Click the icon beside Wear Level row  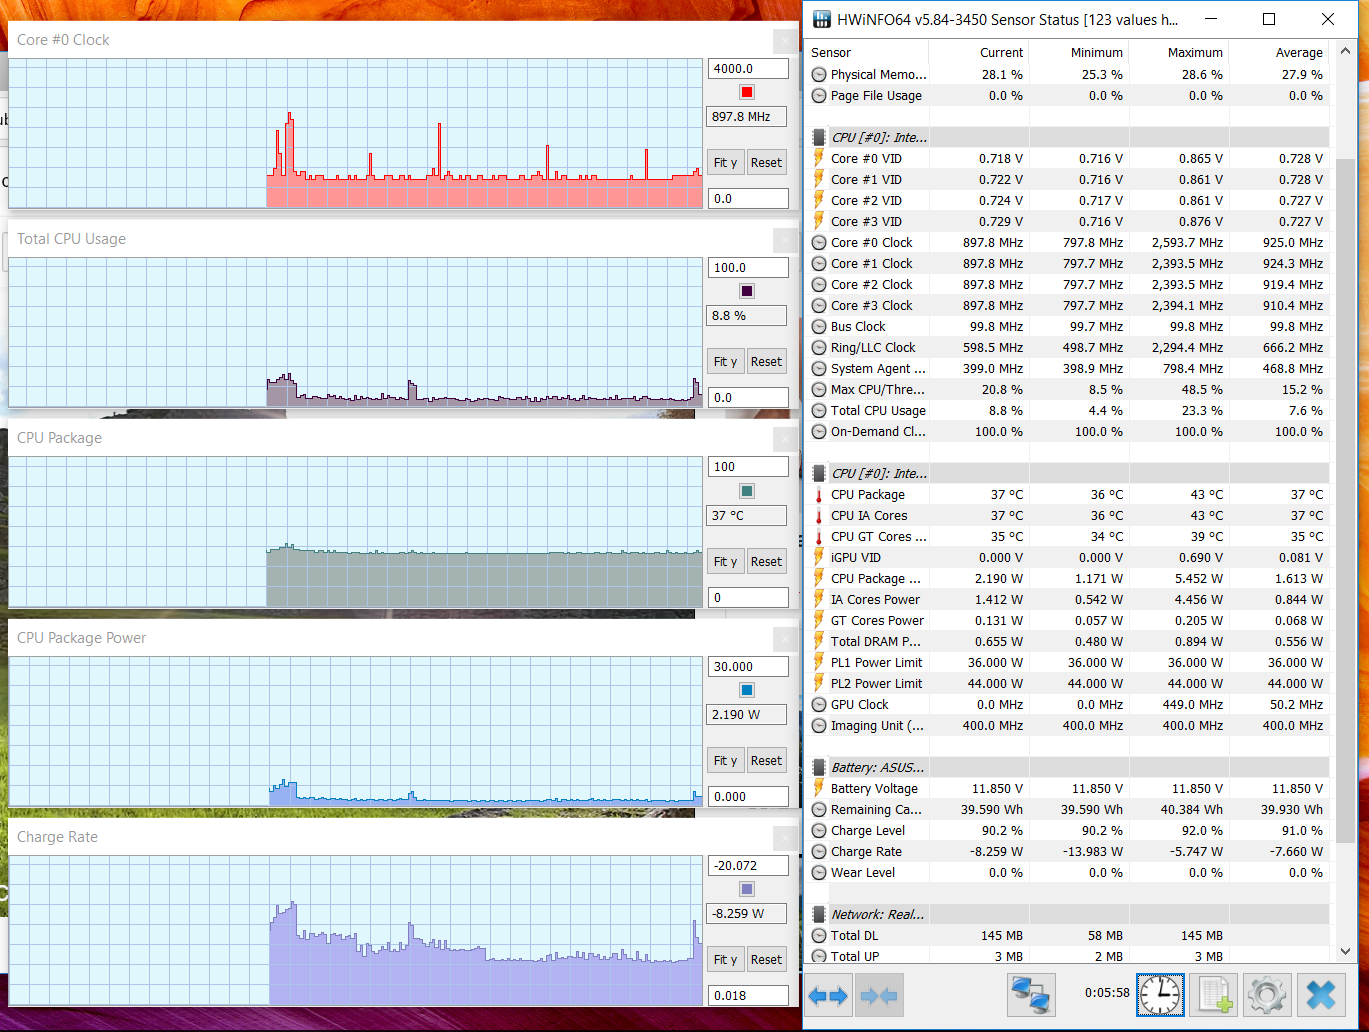819,872
